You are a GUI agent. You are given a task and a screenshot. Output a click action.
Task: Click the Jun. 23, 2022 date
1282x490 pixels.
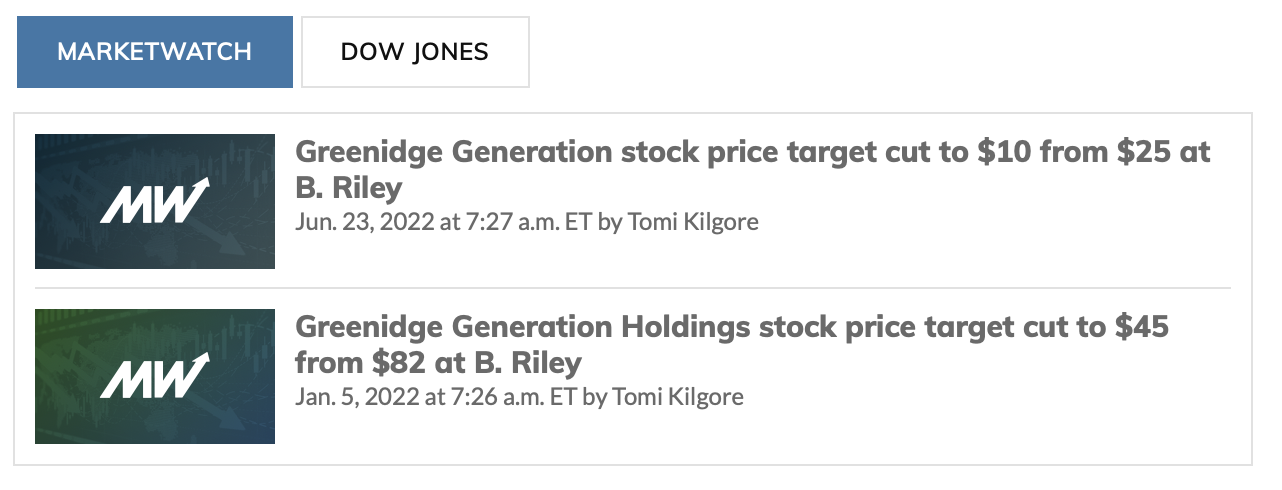point(365,221)
